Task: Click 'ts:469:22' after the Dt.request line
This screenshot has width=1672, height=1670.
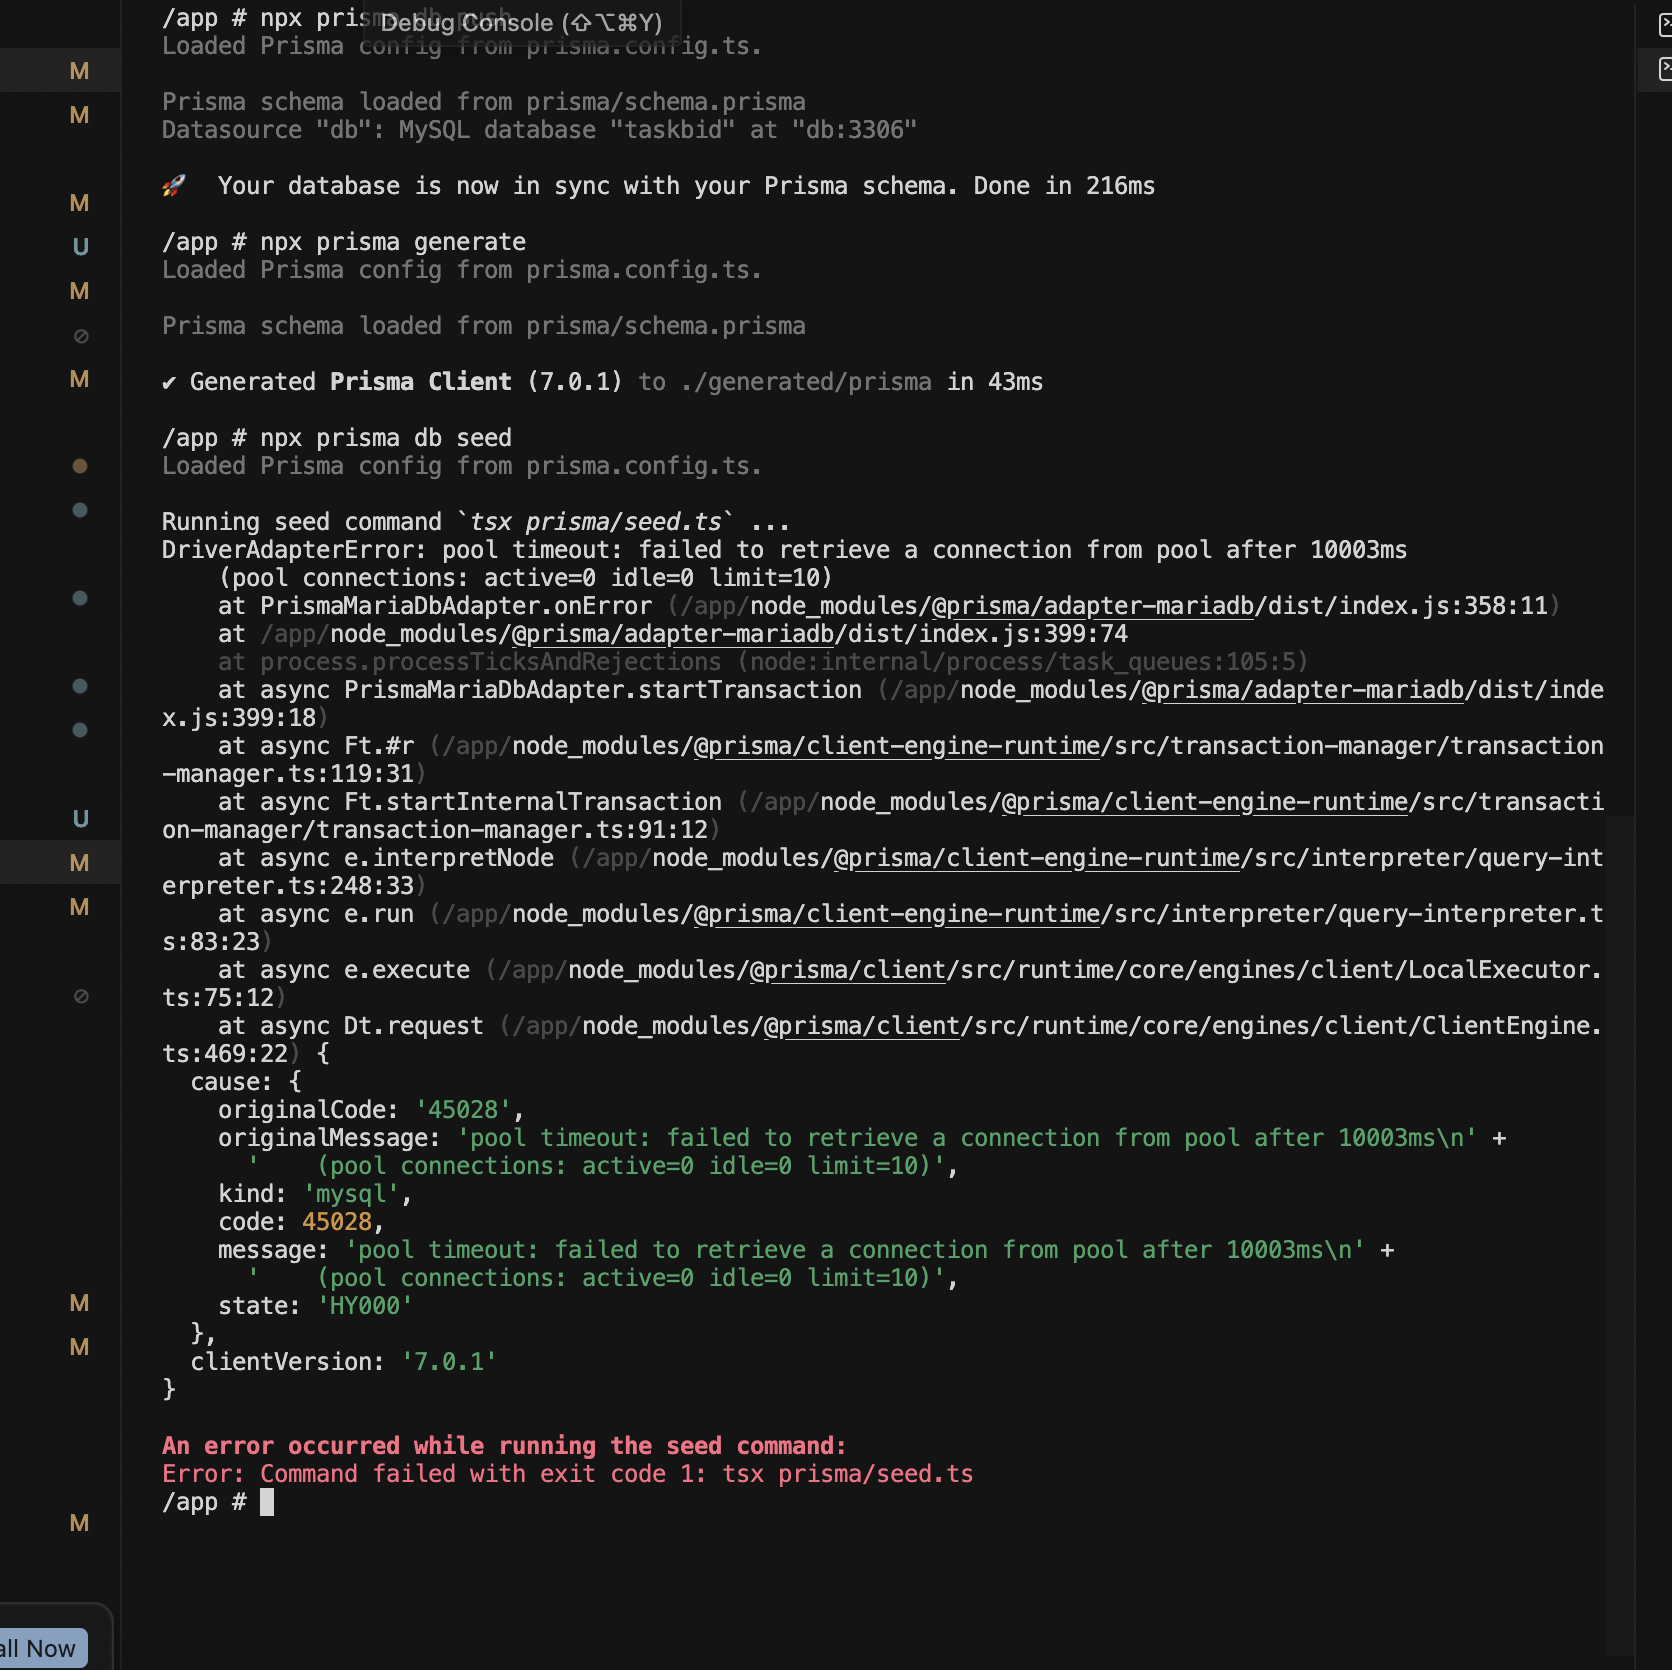Action: tap(225, 1054)
